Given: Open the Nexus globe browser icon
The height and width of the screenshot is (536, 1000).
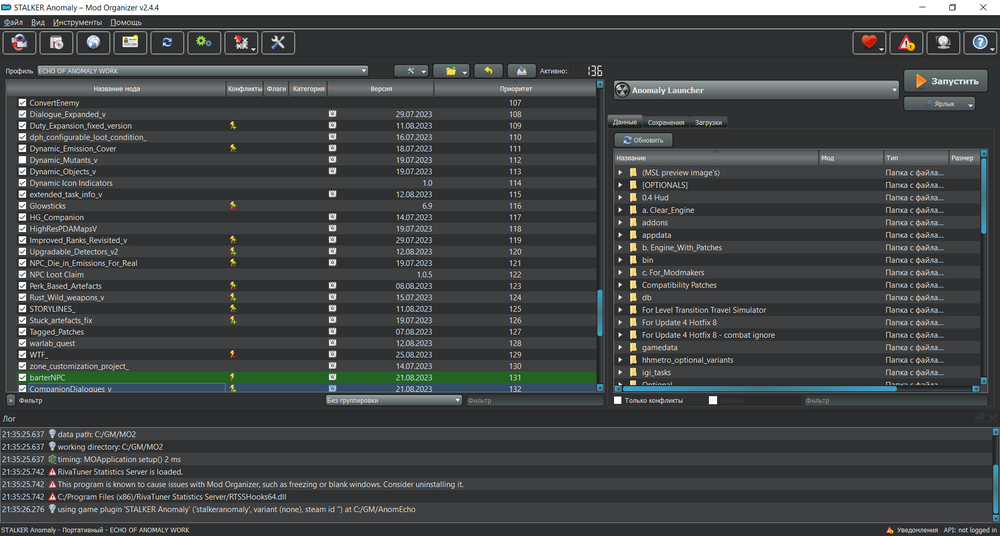Looking at the screenshot, I should point(94,42).
